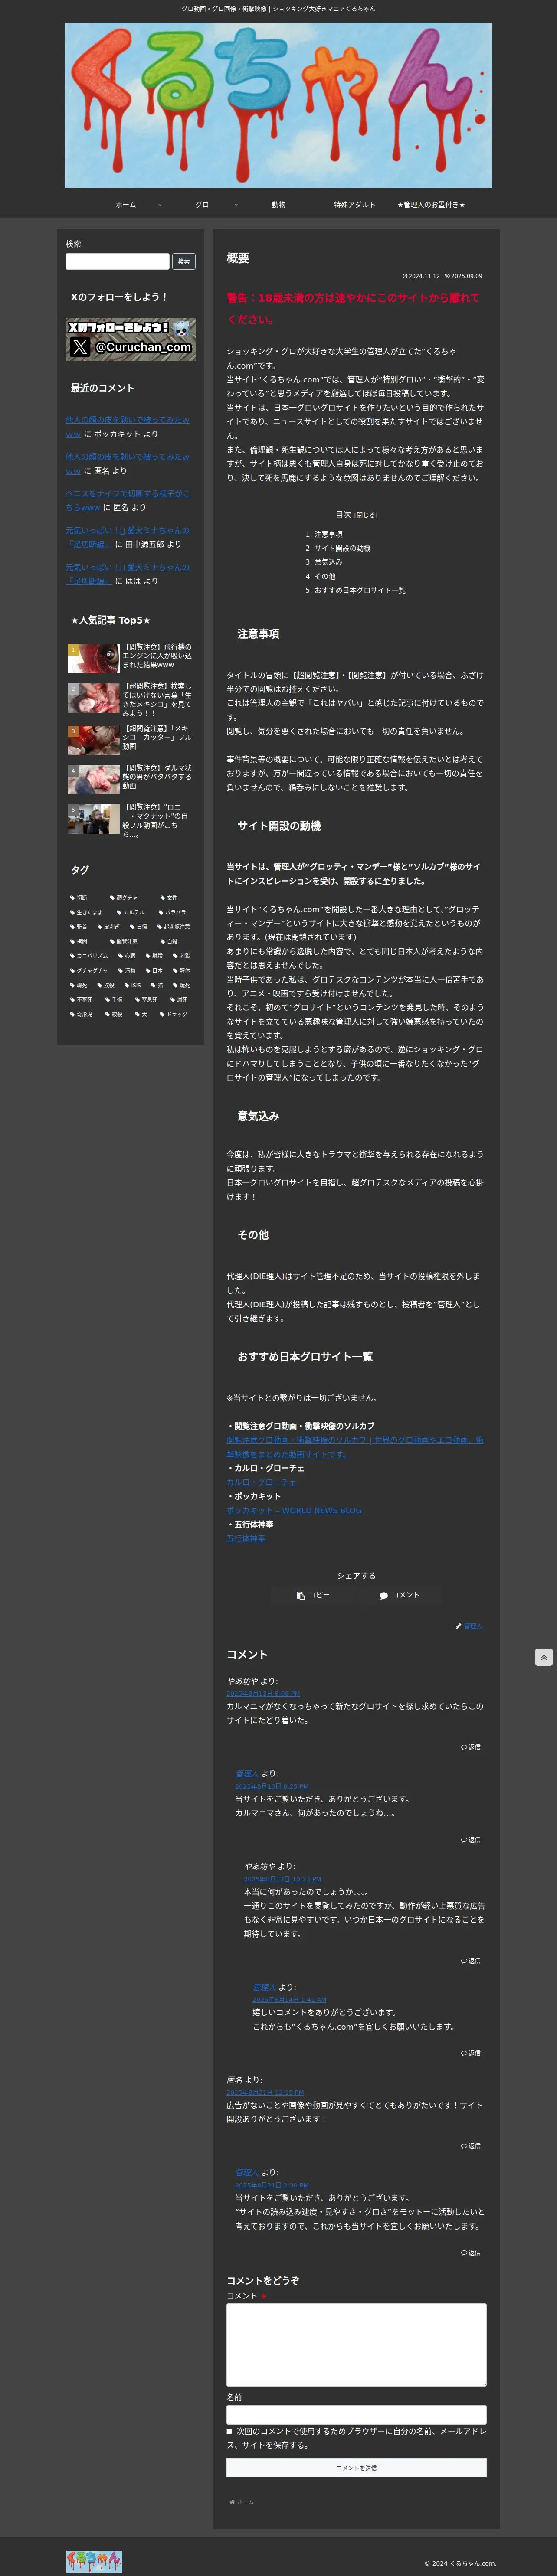Open the X @Curuchan_com follow banner
Image resolution: width=557 pixels, height=2576 pixels.
[131, 339]
